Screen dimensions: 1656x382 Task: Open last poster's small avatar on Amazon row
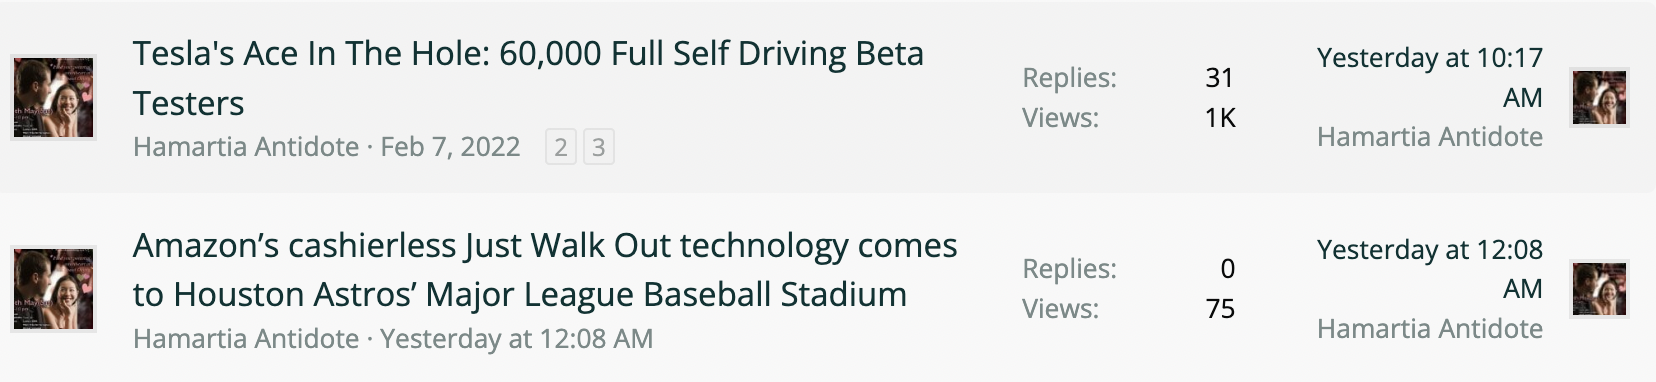(1599, 288)
